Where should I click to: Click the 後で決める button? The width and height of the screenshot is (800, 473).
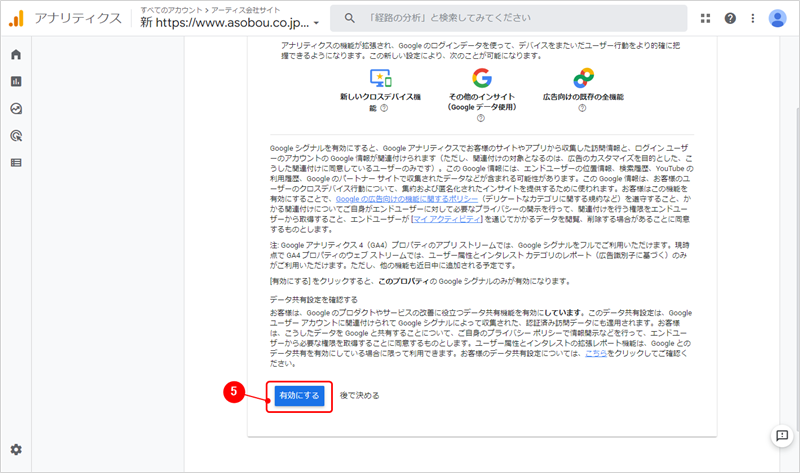coord(360,395)
